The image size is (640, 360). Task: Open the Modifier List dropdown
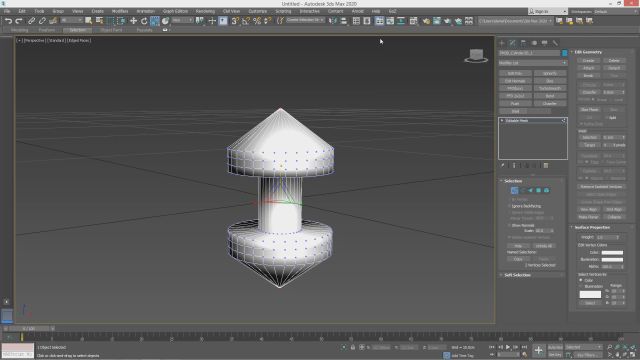tap(533, 63)
